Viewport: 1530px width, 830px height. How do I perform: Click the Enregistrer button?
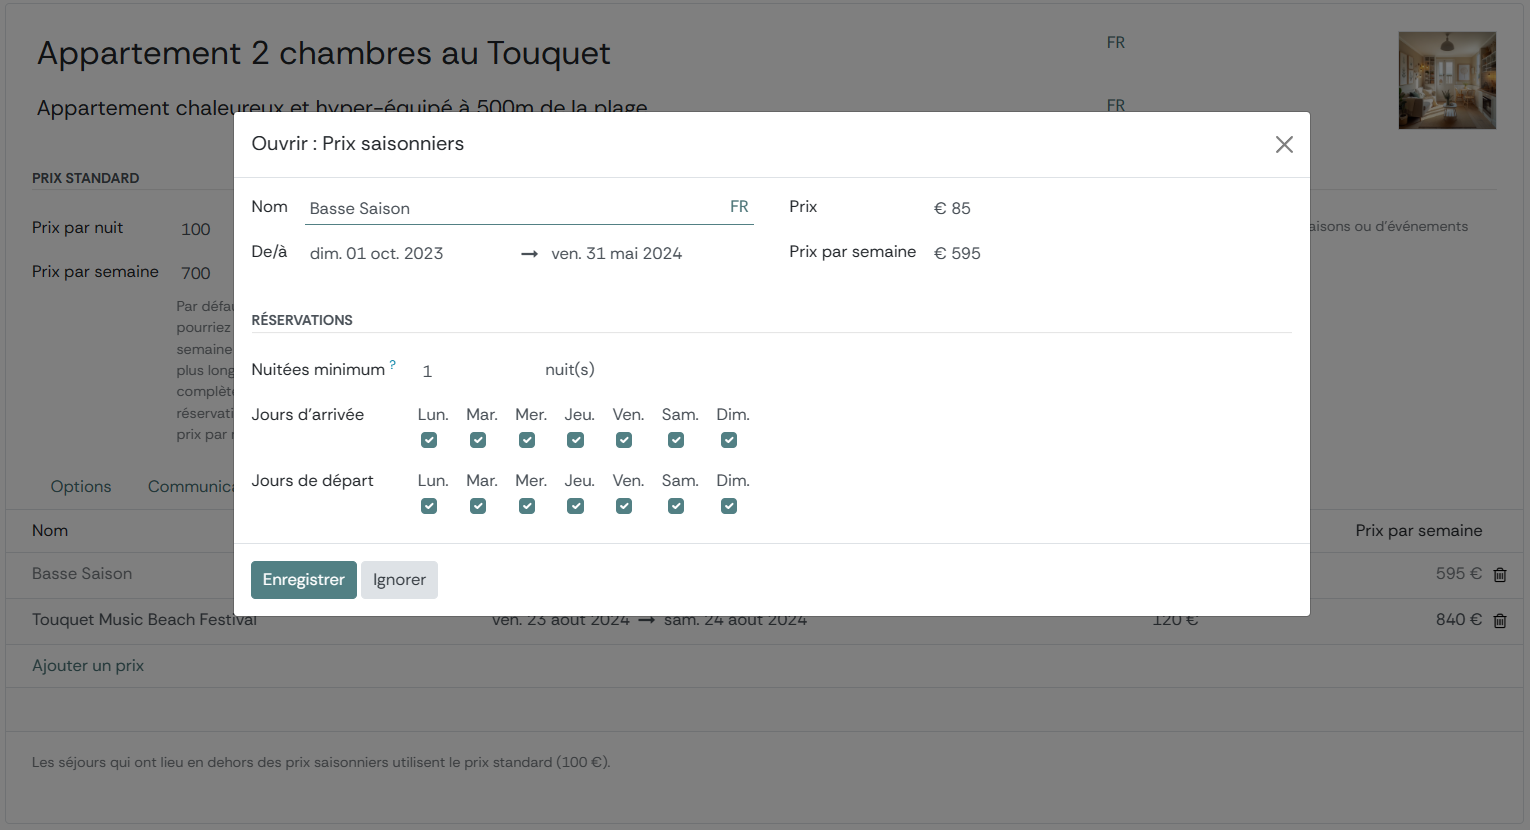click(x=303, y=580)
